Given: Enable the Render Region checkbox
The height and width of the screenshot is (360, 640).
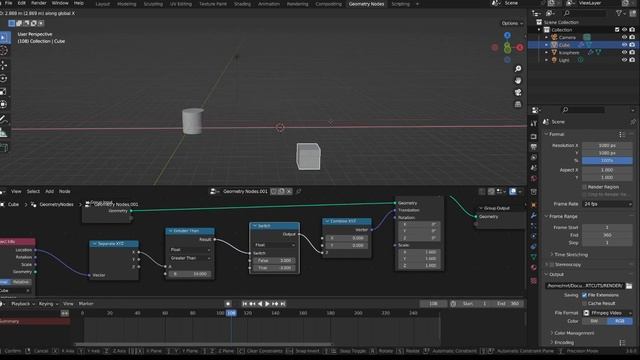Looking at the screenshot, I should tap(584, 187).
